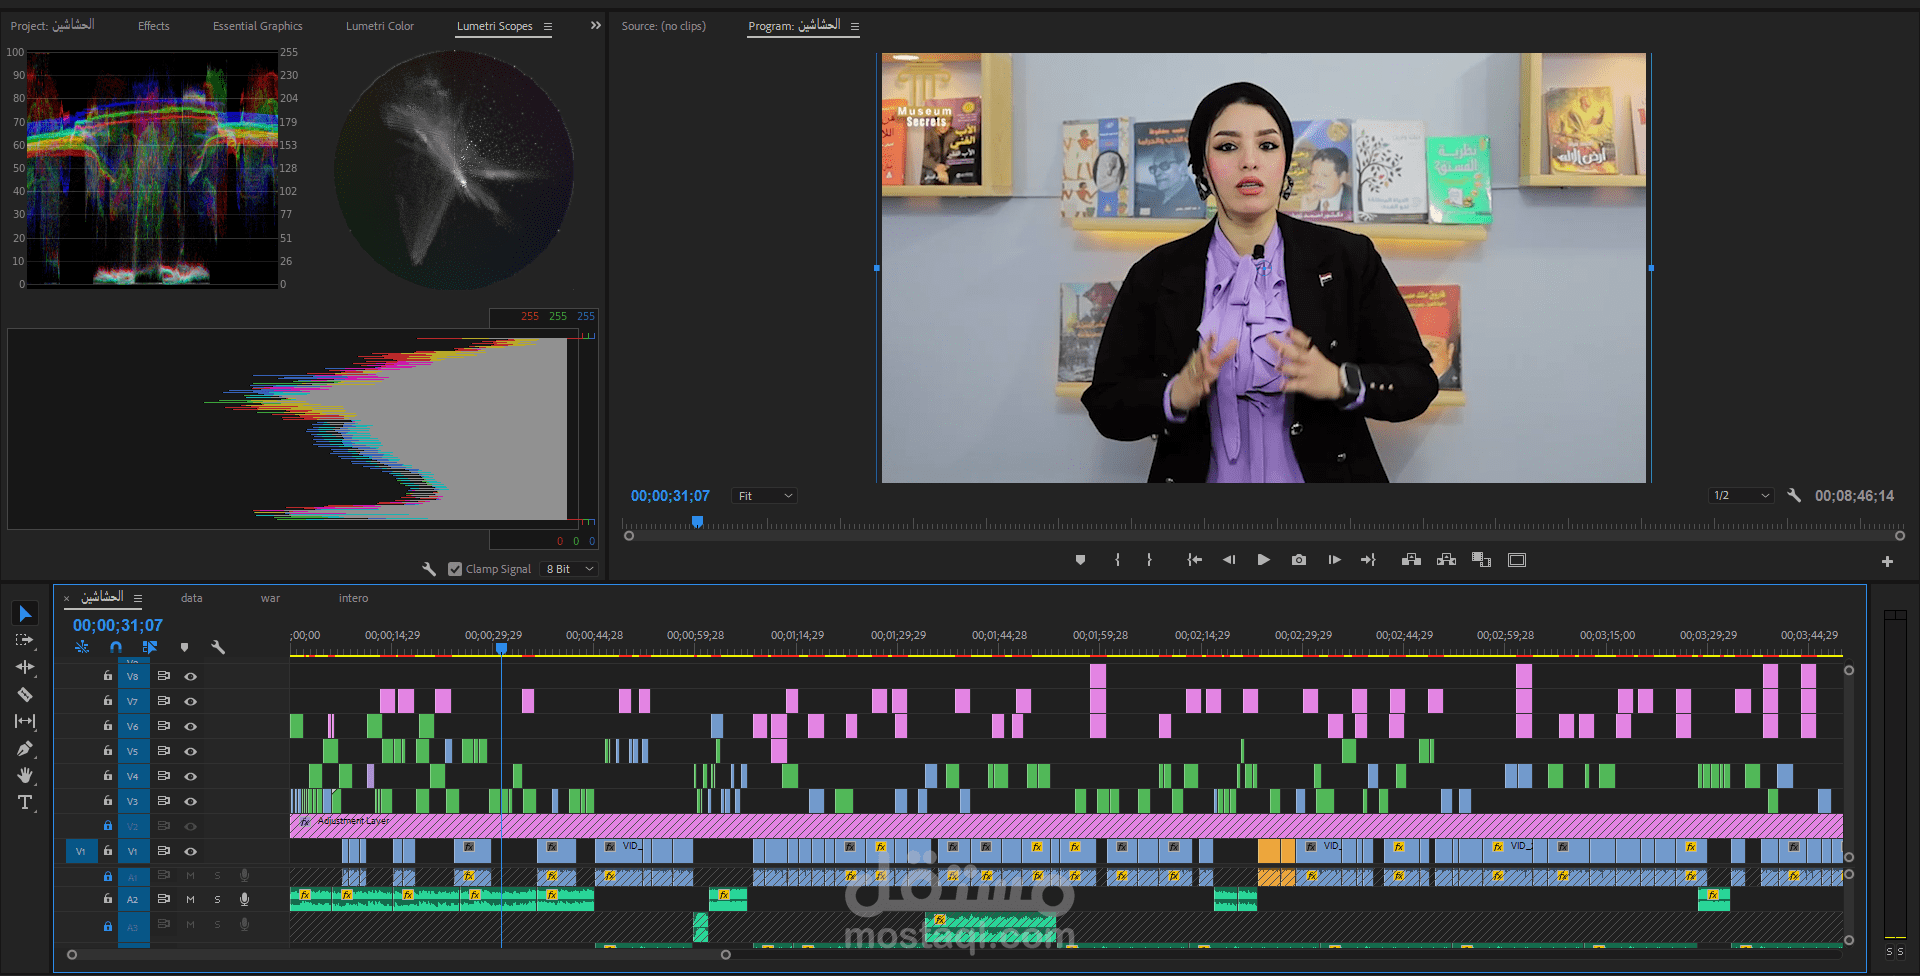This screenshot has height=976, width=1920.
Task: Click Add Marker in Program monitor
Action: coord(1080,560)
